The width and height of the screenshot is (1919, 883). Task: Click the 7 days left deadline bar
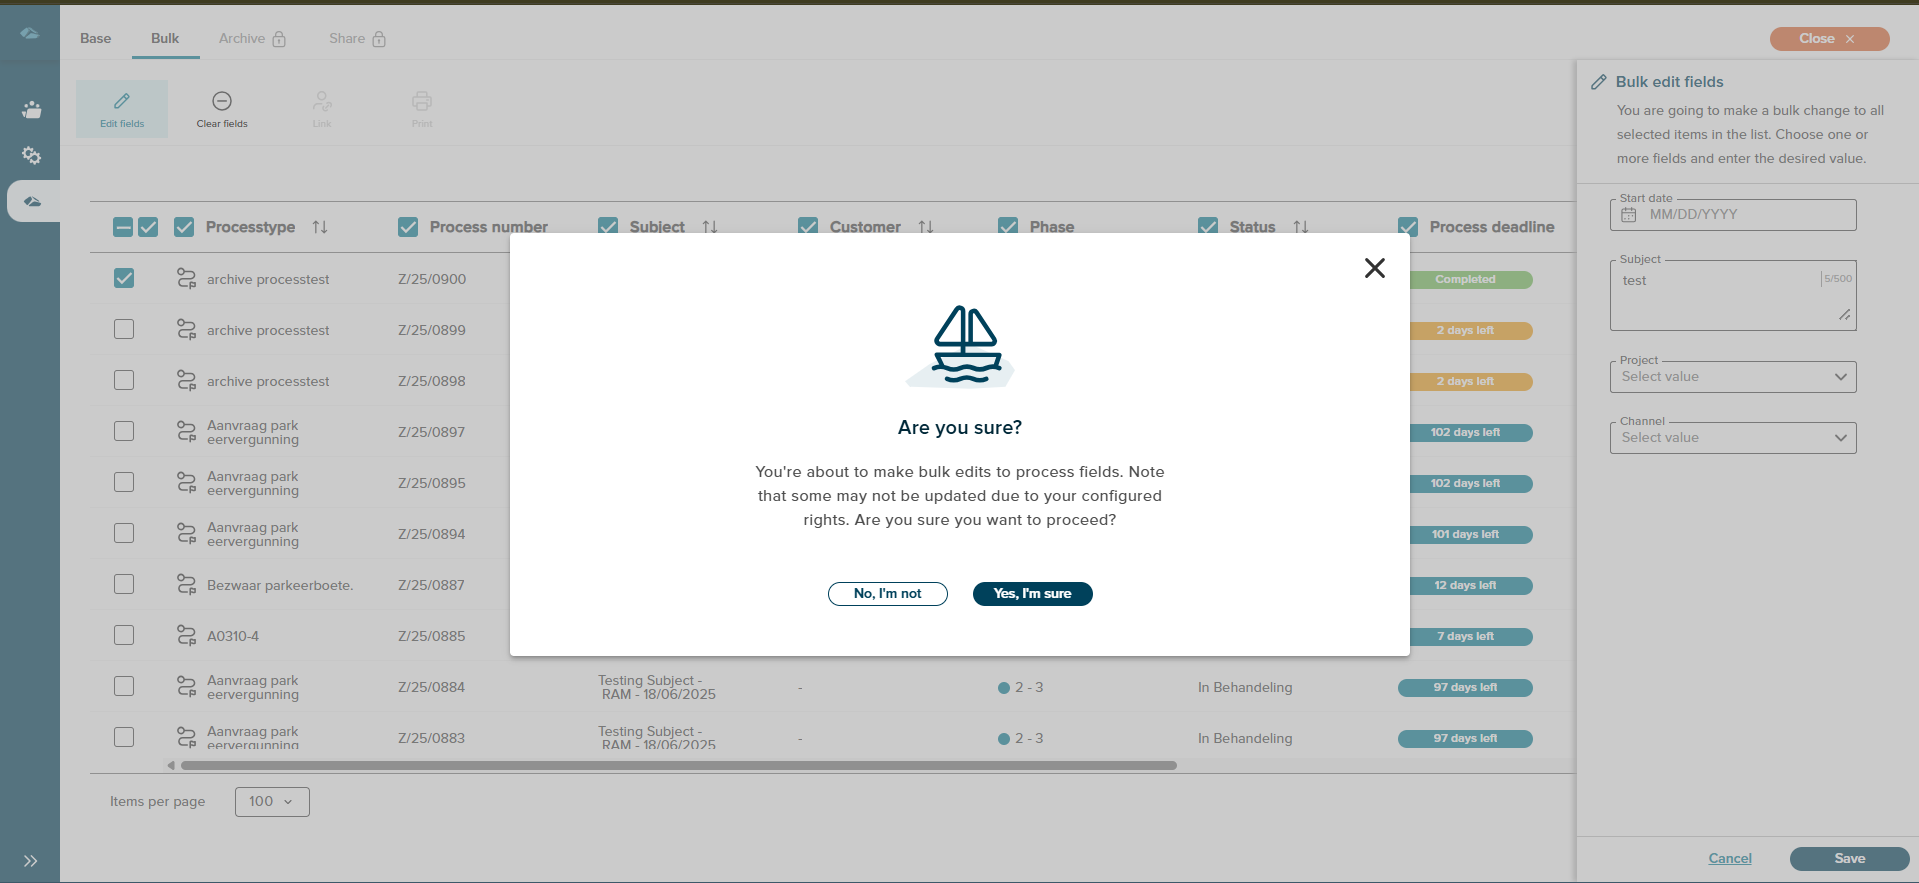(1465, 637)
